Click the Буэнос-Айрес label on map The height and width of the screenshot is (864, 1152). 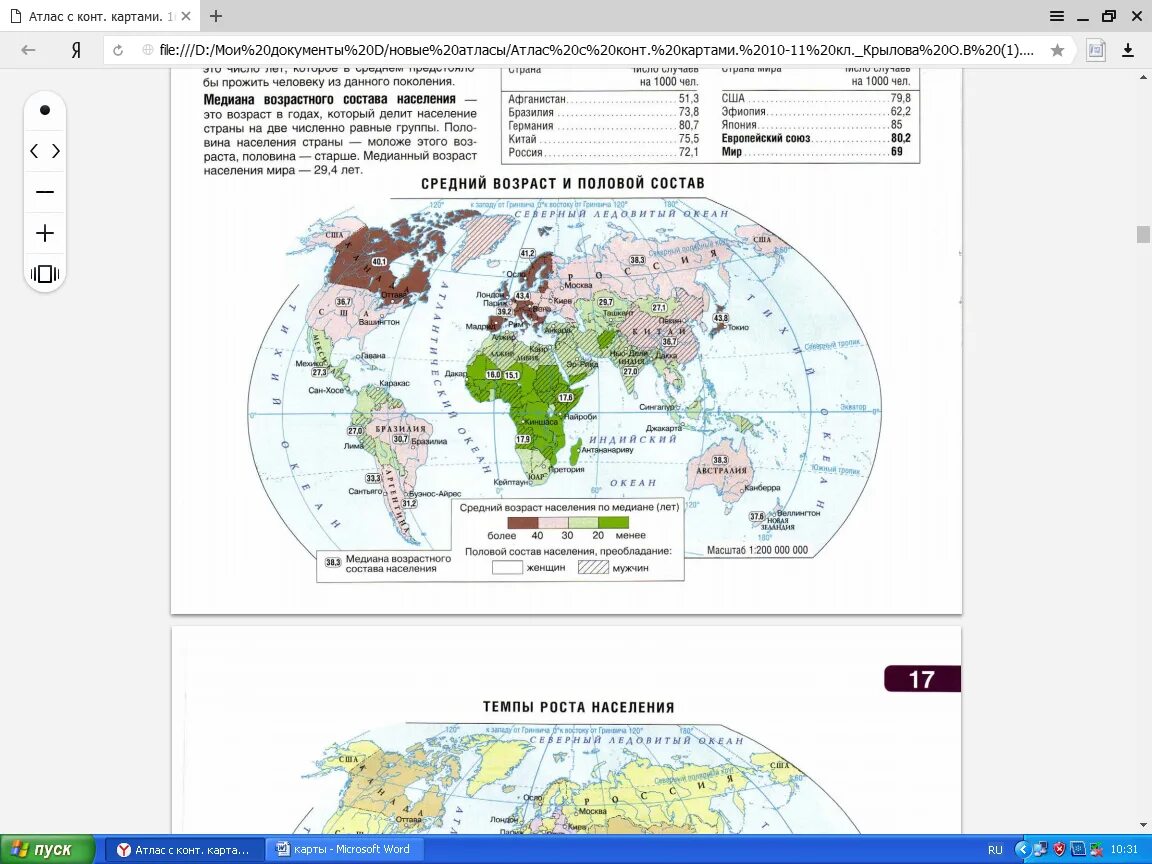coord(434,494)
